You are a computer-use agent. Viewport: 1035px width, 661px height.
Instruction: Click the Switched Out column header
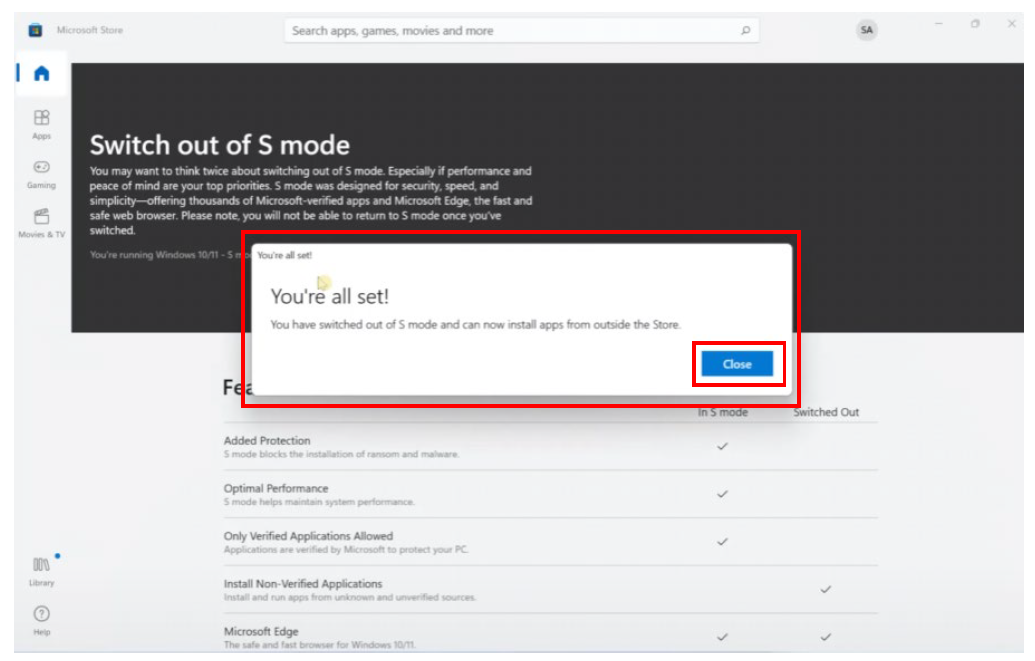(x=826, y=412)
